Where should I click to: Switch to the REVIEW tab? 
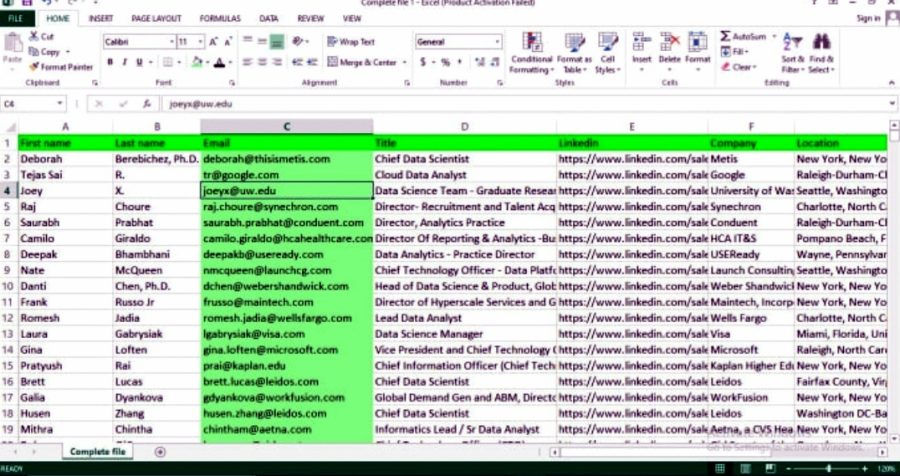[311, 18]
